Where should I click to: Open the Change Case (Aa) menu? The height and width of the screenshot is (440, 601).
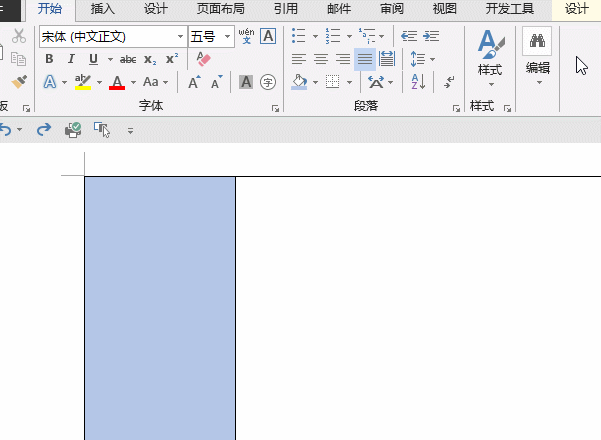coord(155,82)
